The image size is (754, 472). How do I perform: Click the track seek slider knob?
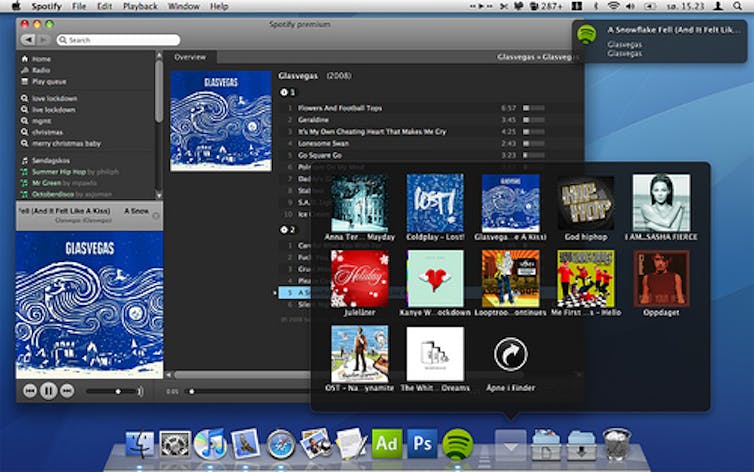click(191, 391)
